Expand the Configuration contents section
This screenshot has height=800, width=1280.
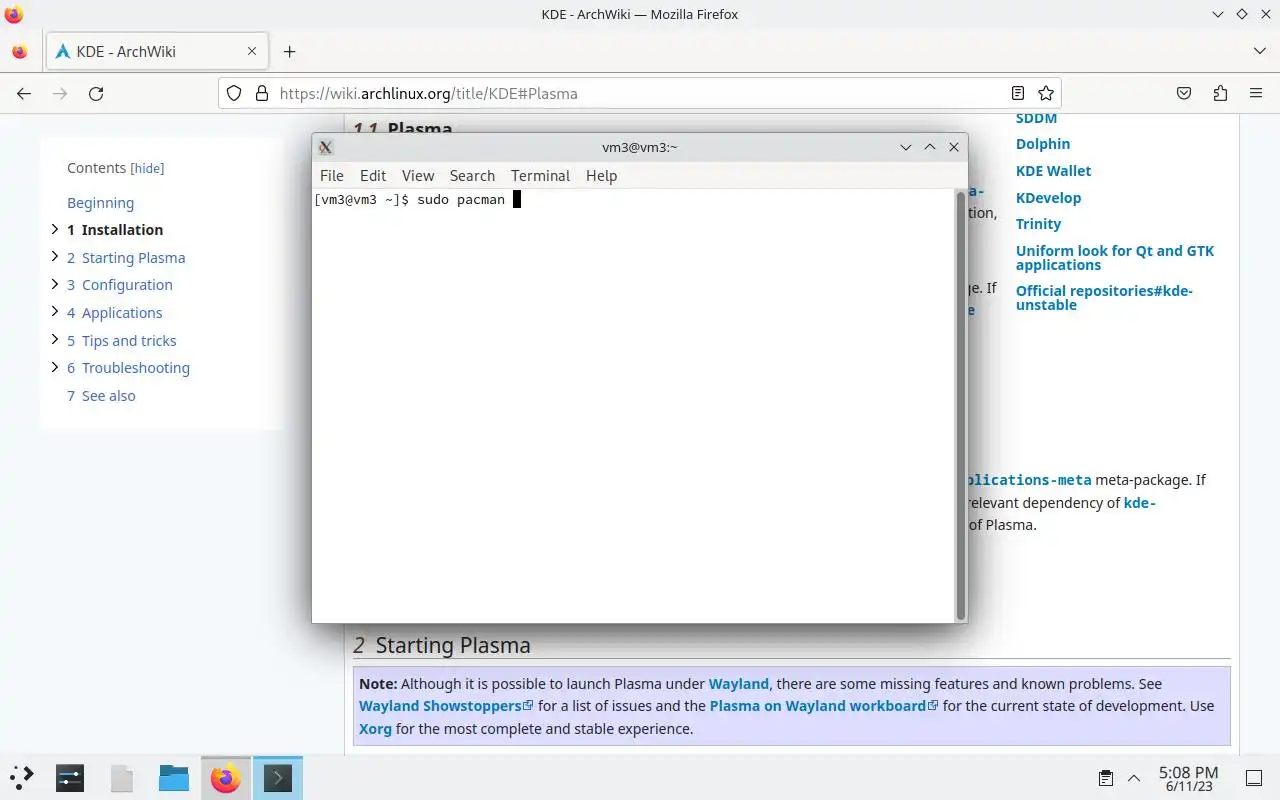(x=55, y=284)
